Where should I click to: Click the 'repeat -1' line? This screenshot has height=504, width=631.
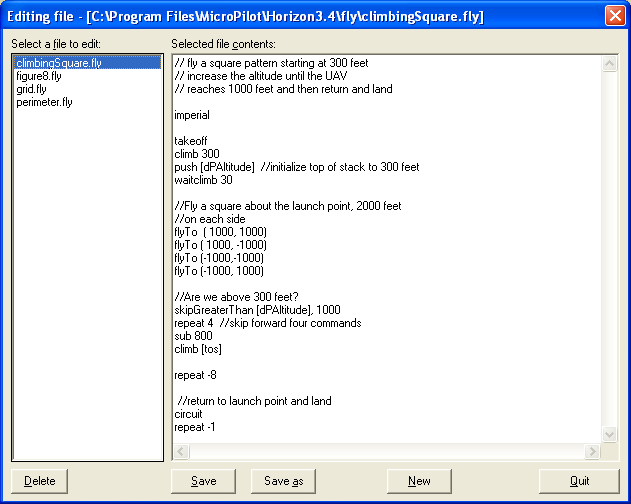tap(195, 427)
